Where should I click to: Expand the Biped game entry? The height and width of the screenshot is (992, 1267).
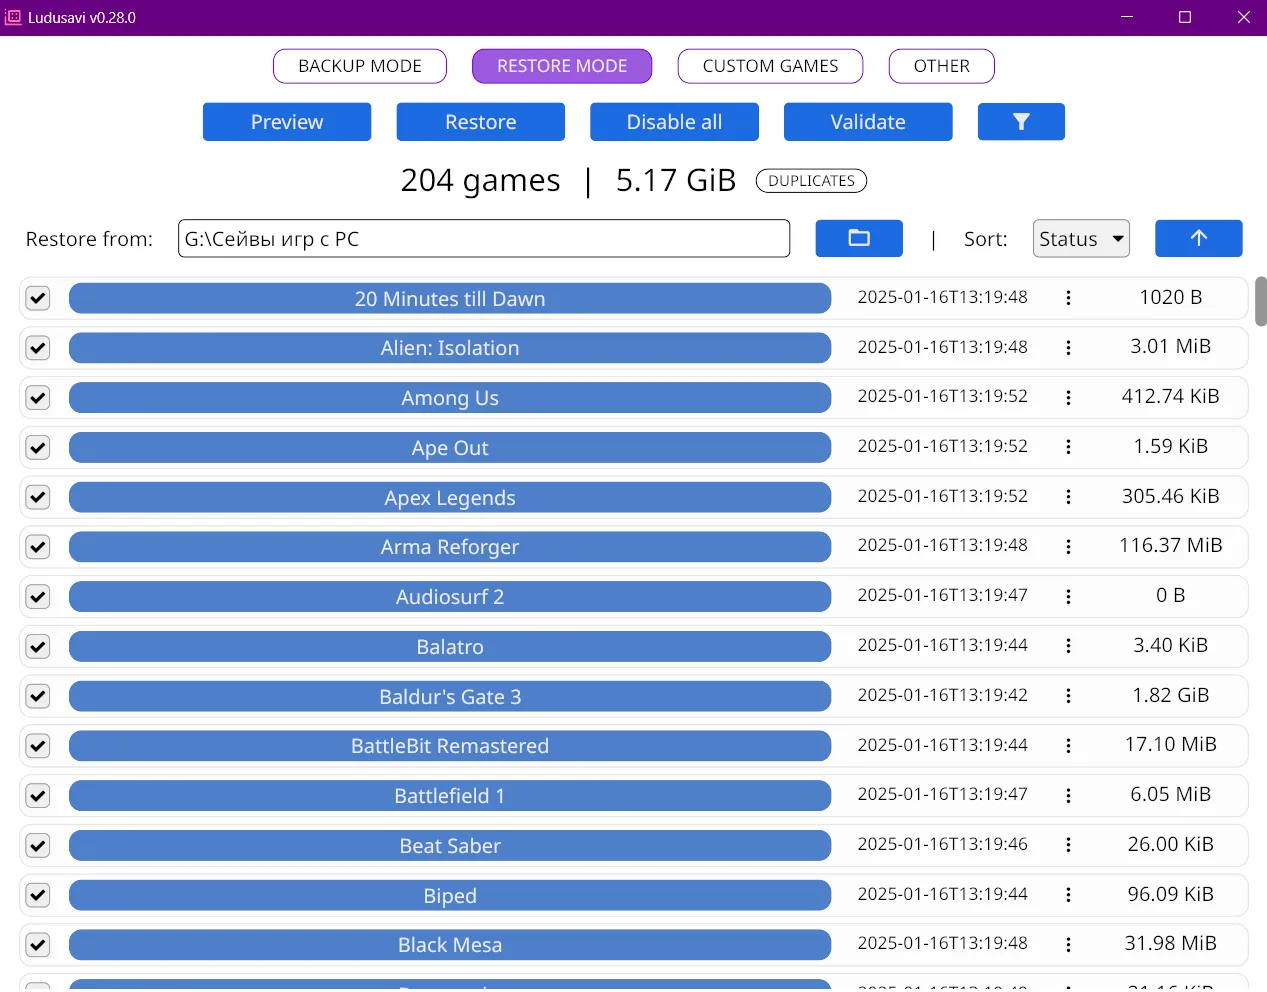(450, 895)
